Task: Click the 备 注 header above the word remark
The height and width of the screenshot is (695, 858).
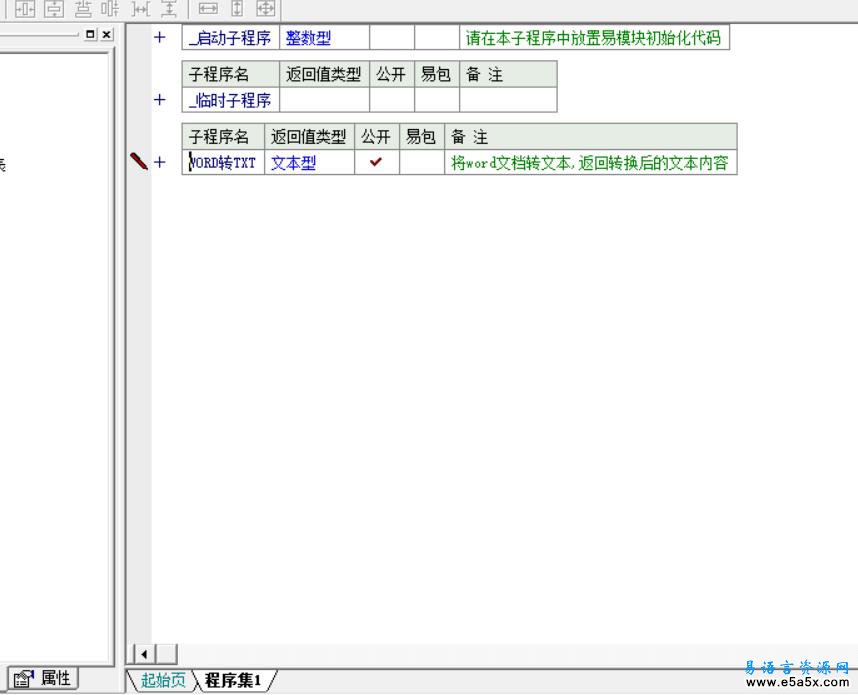Action: click(x=591, y=137)
